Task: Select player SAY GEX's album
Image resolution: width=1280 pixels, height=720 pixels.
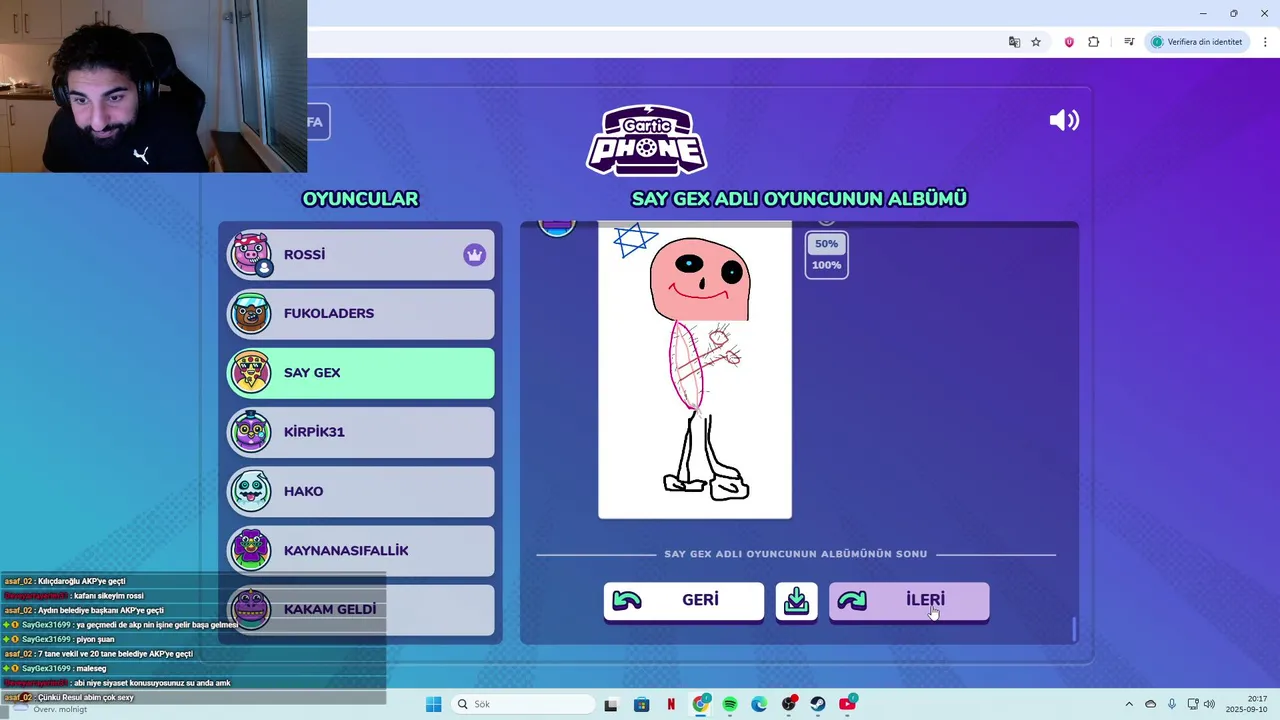Action: point(360,373)
